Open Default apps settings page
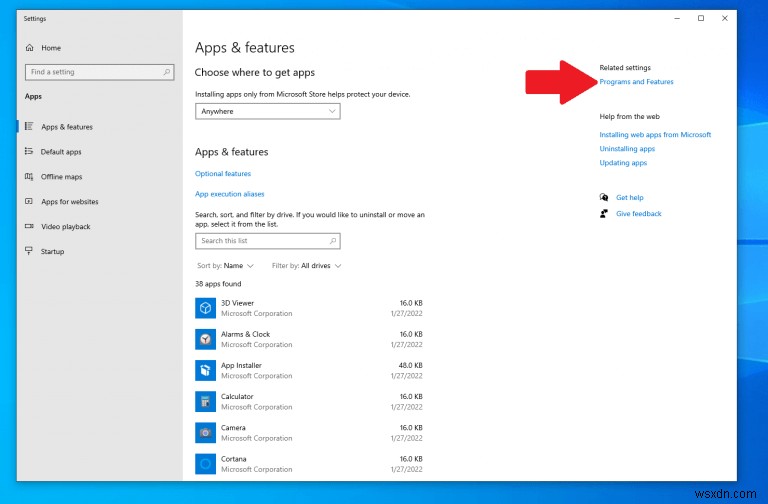768x504 pixels. point(61,152)
